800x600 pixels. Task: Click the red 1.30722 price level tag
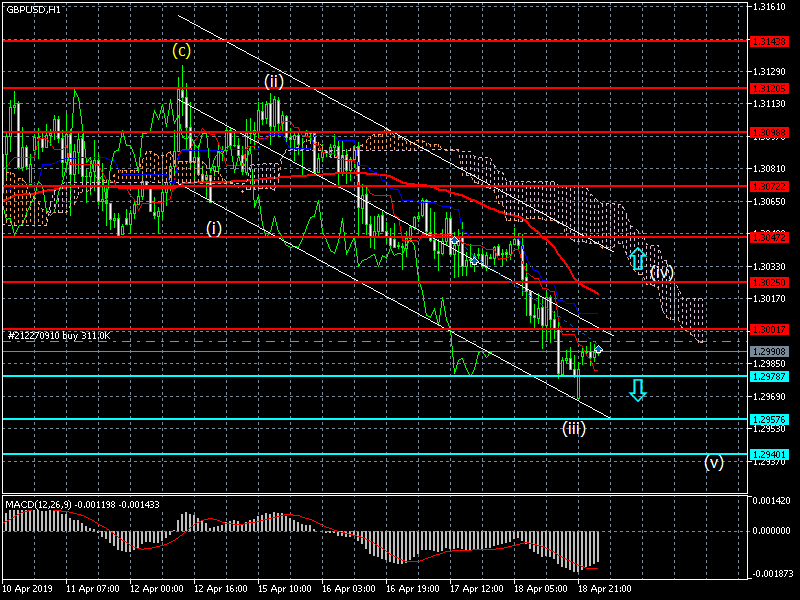[769, 187]
